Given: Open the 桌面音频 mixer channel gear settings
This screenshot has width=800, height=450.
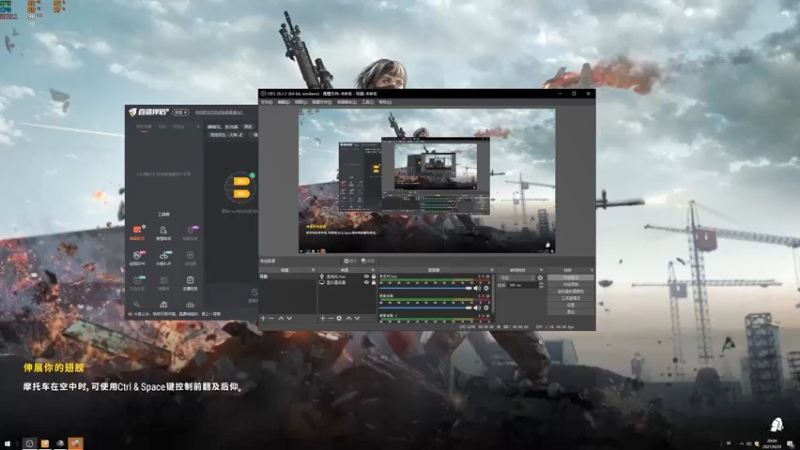Looking at the screenshot, I should (x=486, y=308).
